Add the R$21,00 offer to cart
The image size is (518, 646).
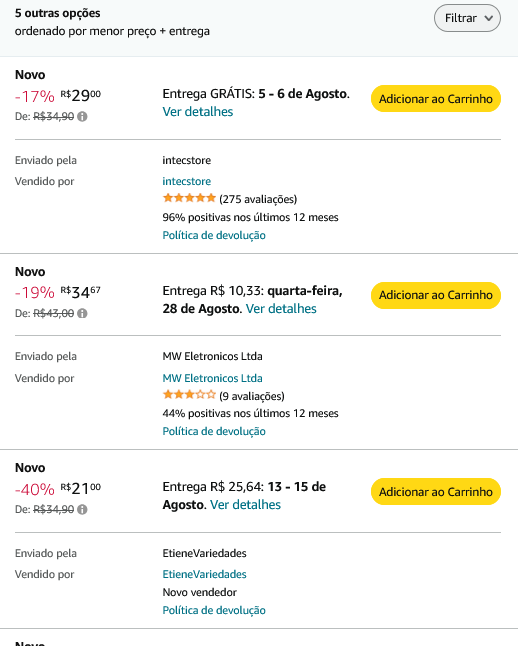click(x=436, y=492)
